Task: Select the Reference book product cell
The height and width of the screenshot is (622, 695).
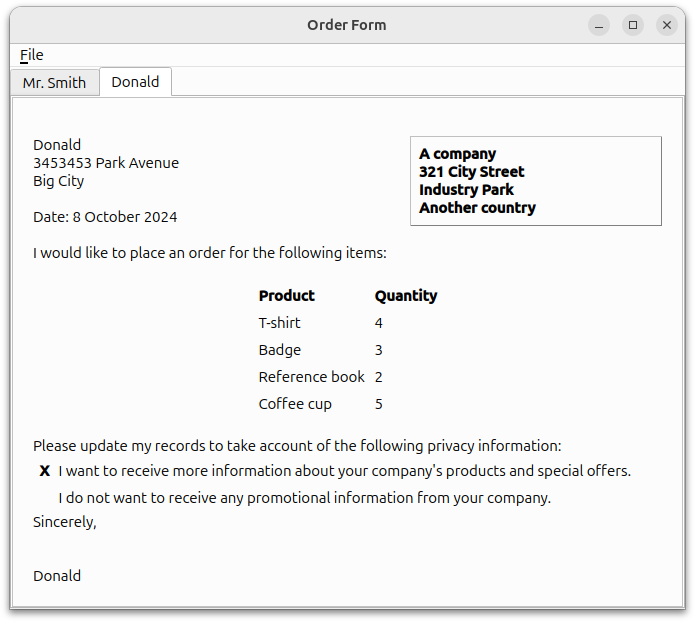Action: 311,377
